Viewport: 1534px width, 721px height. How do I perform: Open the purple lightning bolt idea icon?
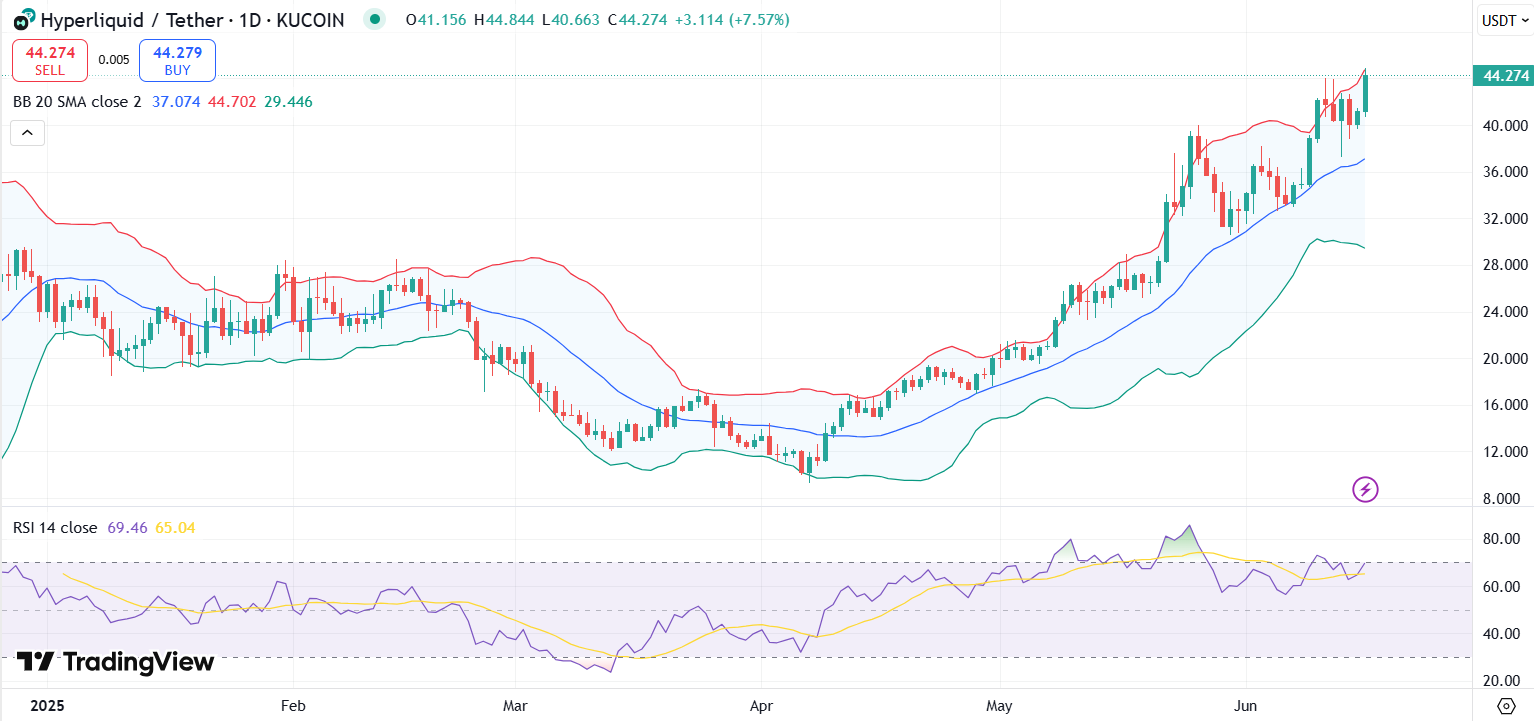coord(1366,489)
